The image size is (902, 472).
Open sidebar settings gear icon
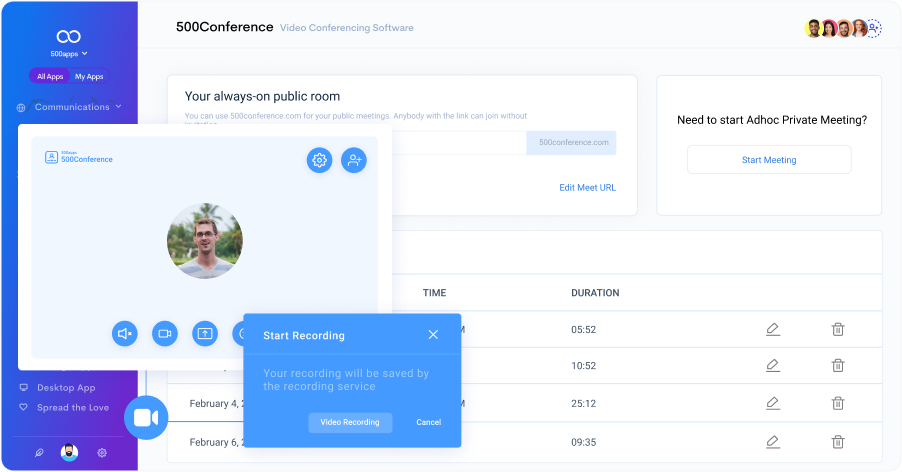coord(102,453)
